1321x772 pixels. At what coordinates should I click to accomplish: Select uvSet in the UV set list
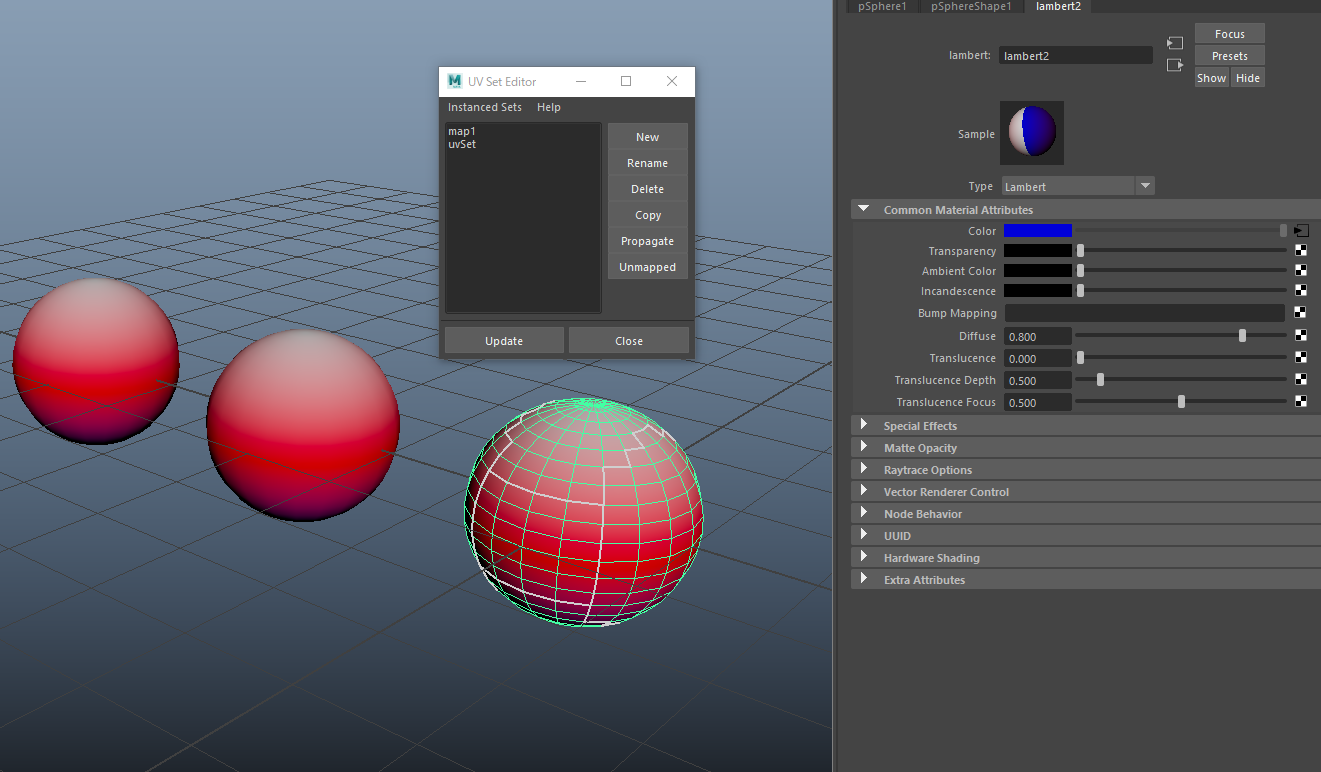click(462, 144)
